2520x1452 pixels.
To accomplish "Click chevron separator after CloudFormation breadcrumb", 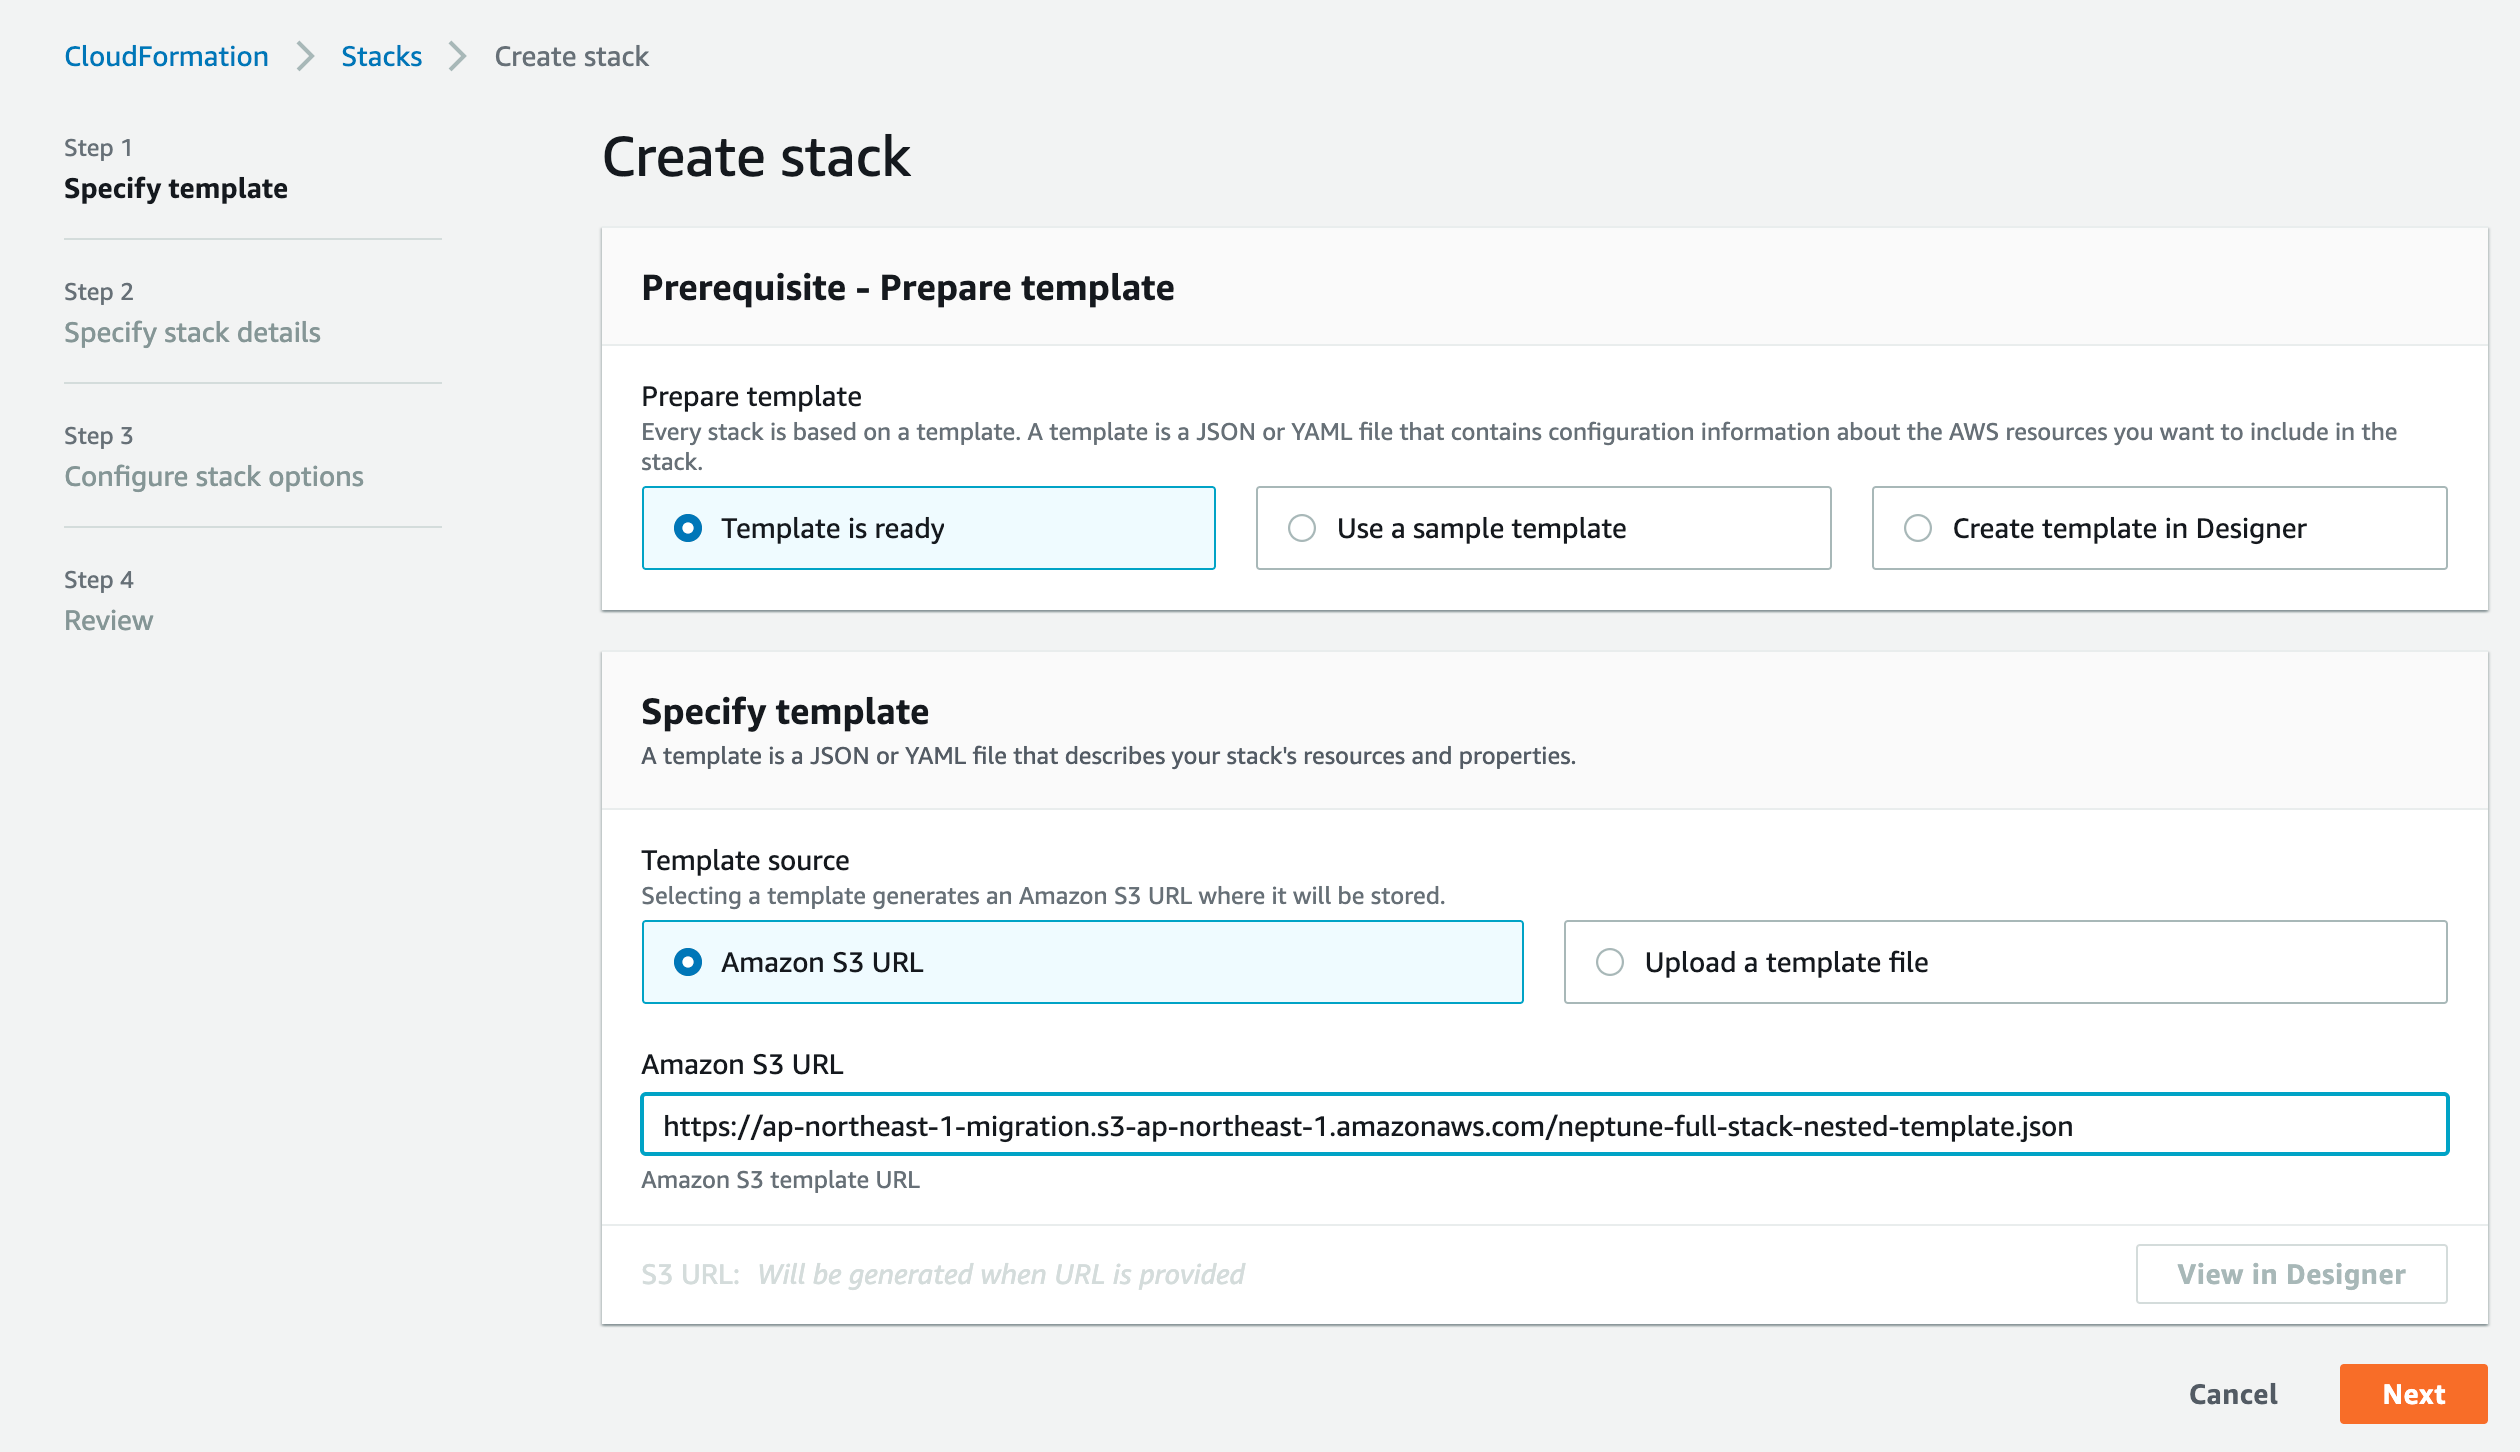I will click(x=305, y=56).
